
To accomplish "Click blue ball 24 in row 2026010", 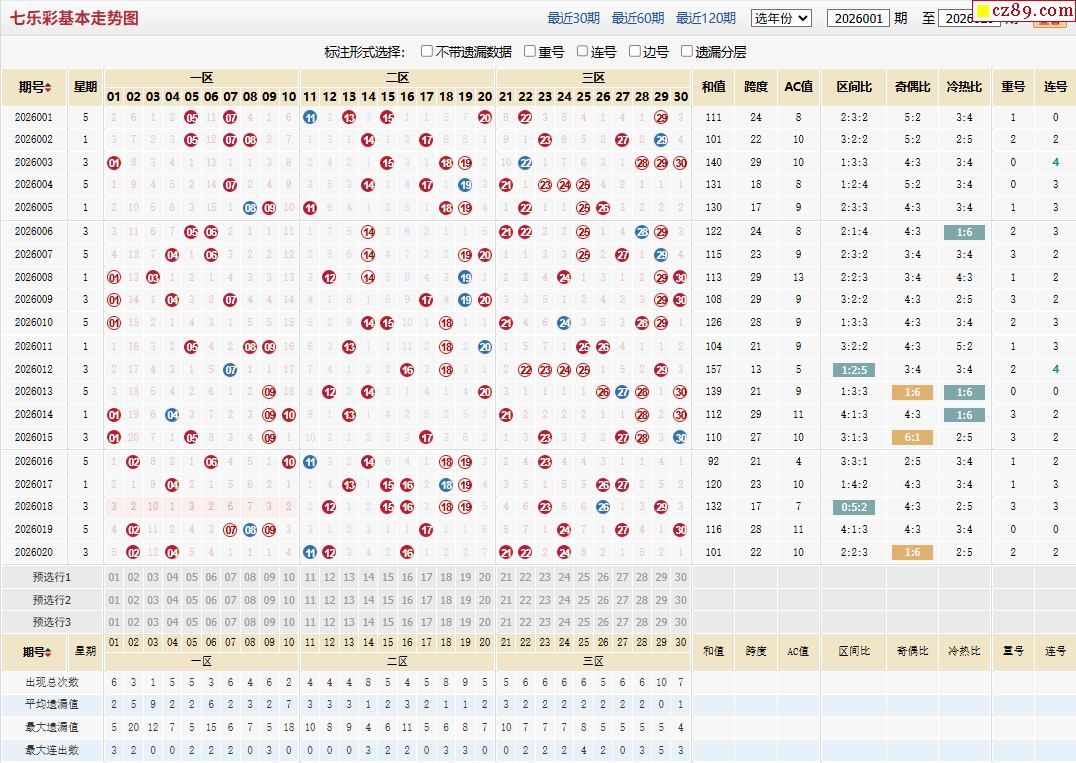I will click(564, 322).
